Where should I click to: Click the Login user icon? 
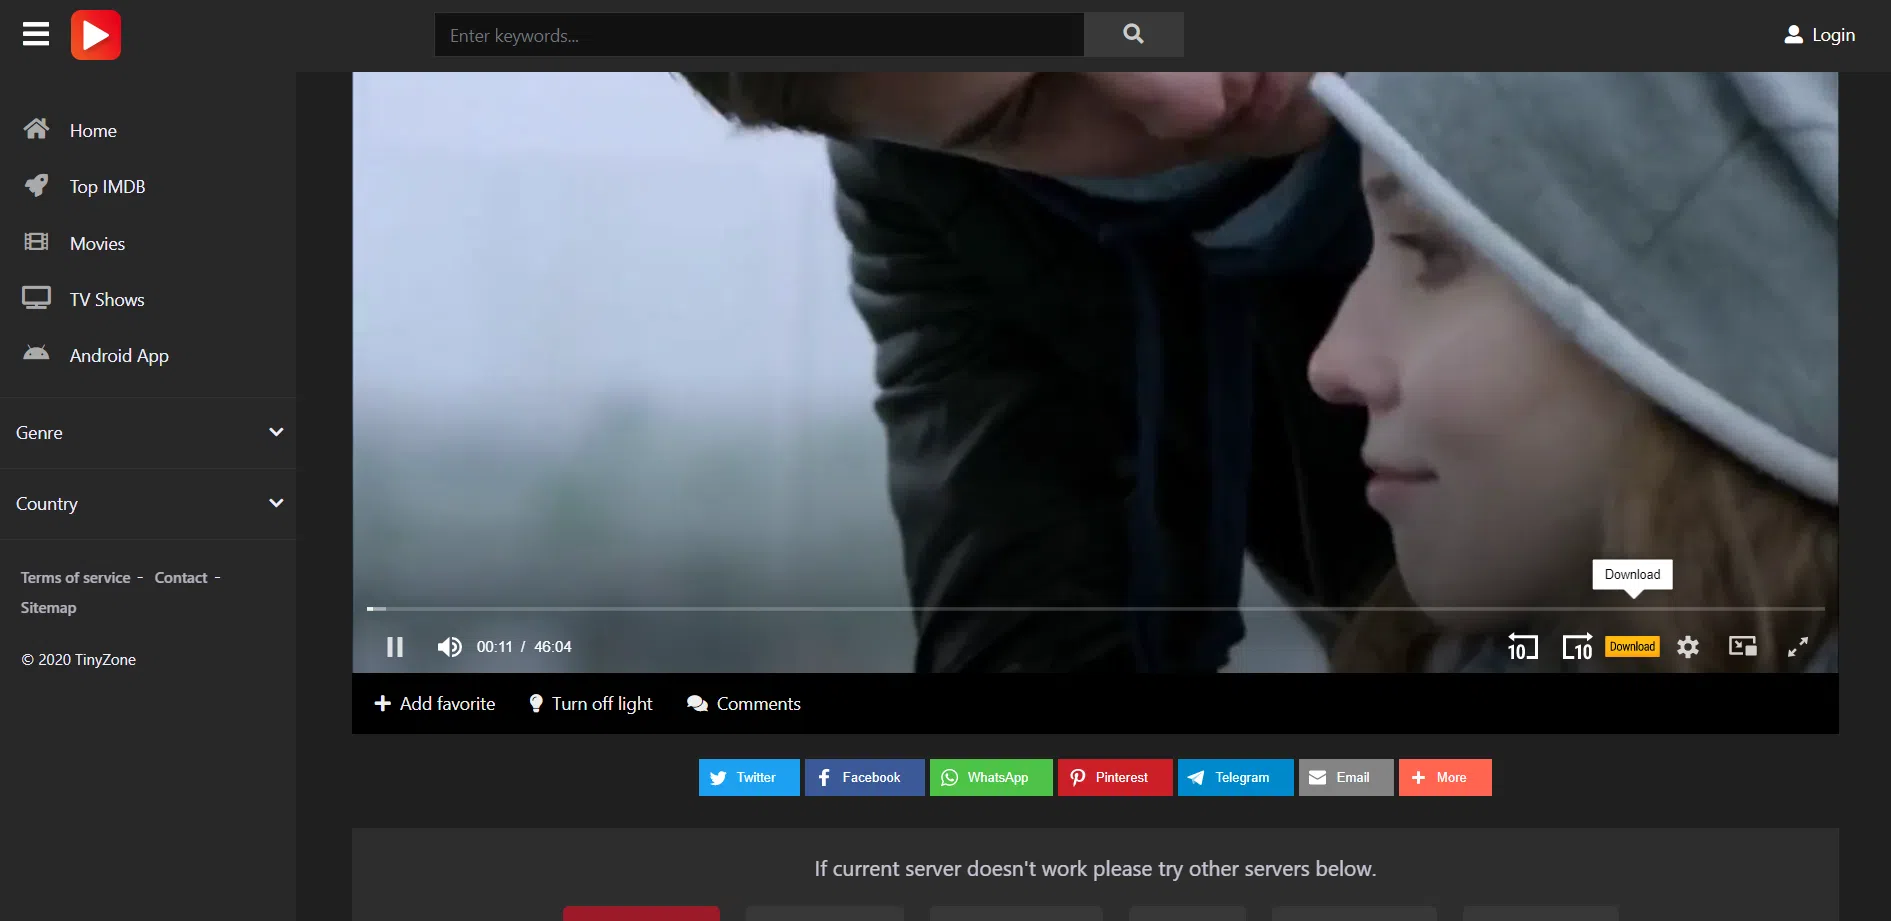coord(1793,35)
